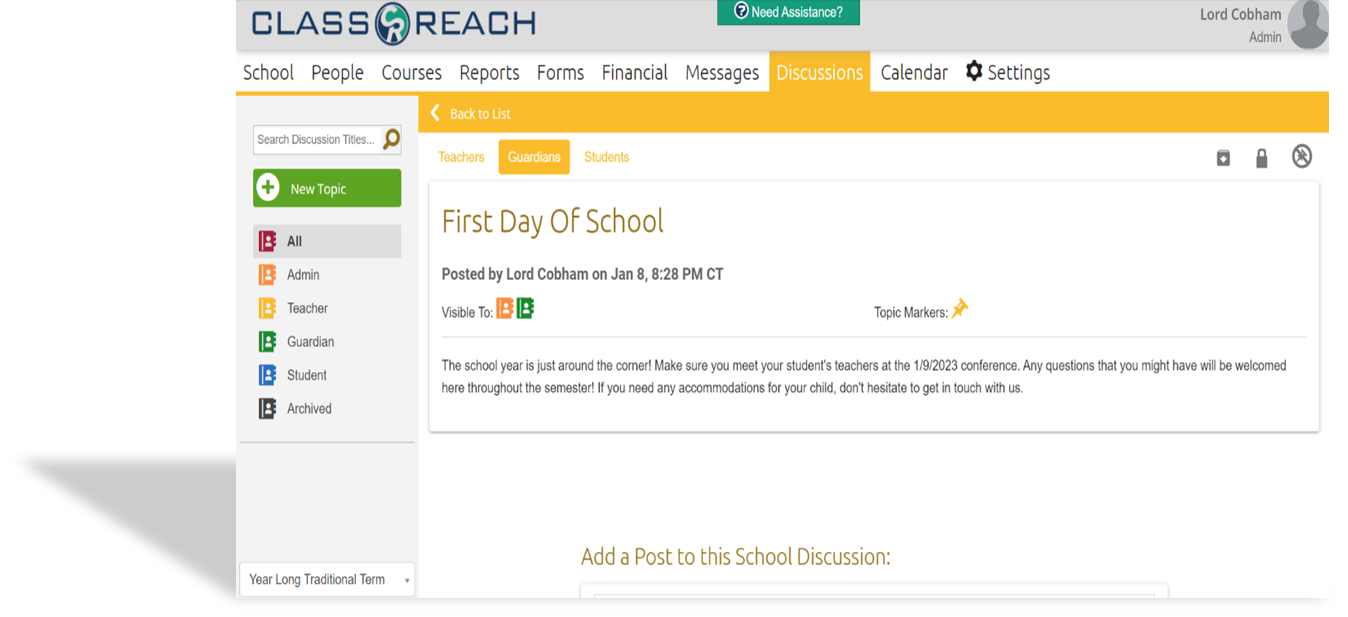Image resolution: width=1348 pixels, height=617 pixels.
Task: Open the Forms menu
Action: click(560, 72)
